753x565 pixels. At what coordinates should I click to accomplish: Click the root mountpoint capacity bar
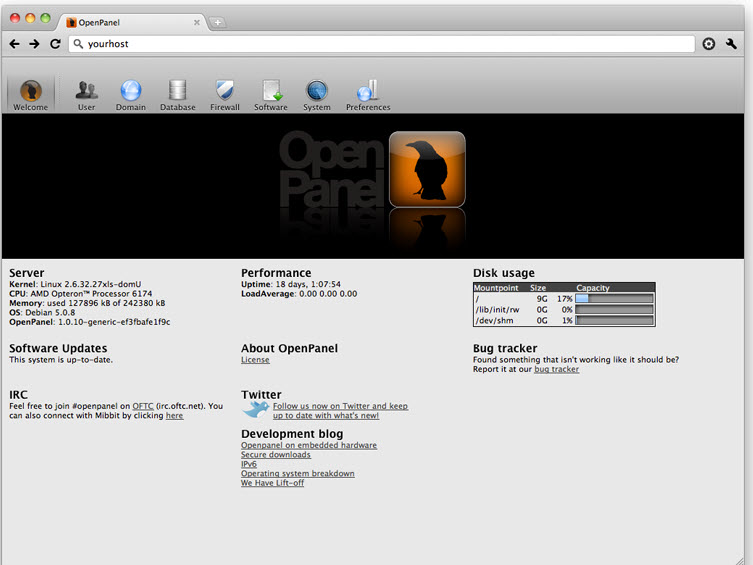pyautogui.click(x=614, y=299)
